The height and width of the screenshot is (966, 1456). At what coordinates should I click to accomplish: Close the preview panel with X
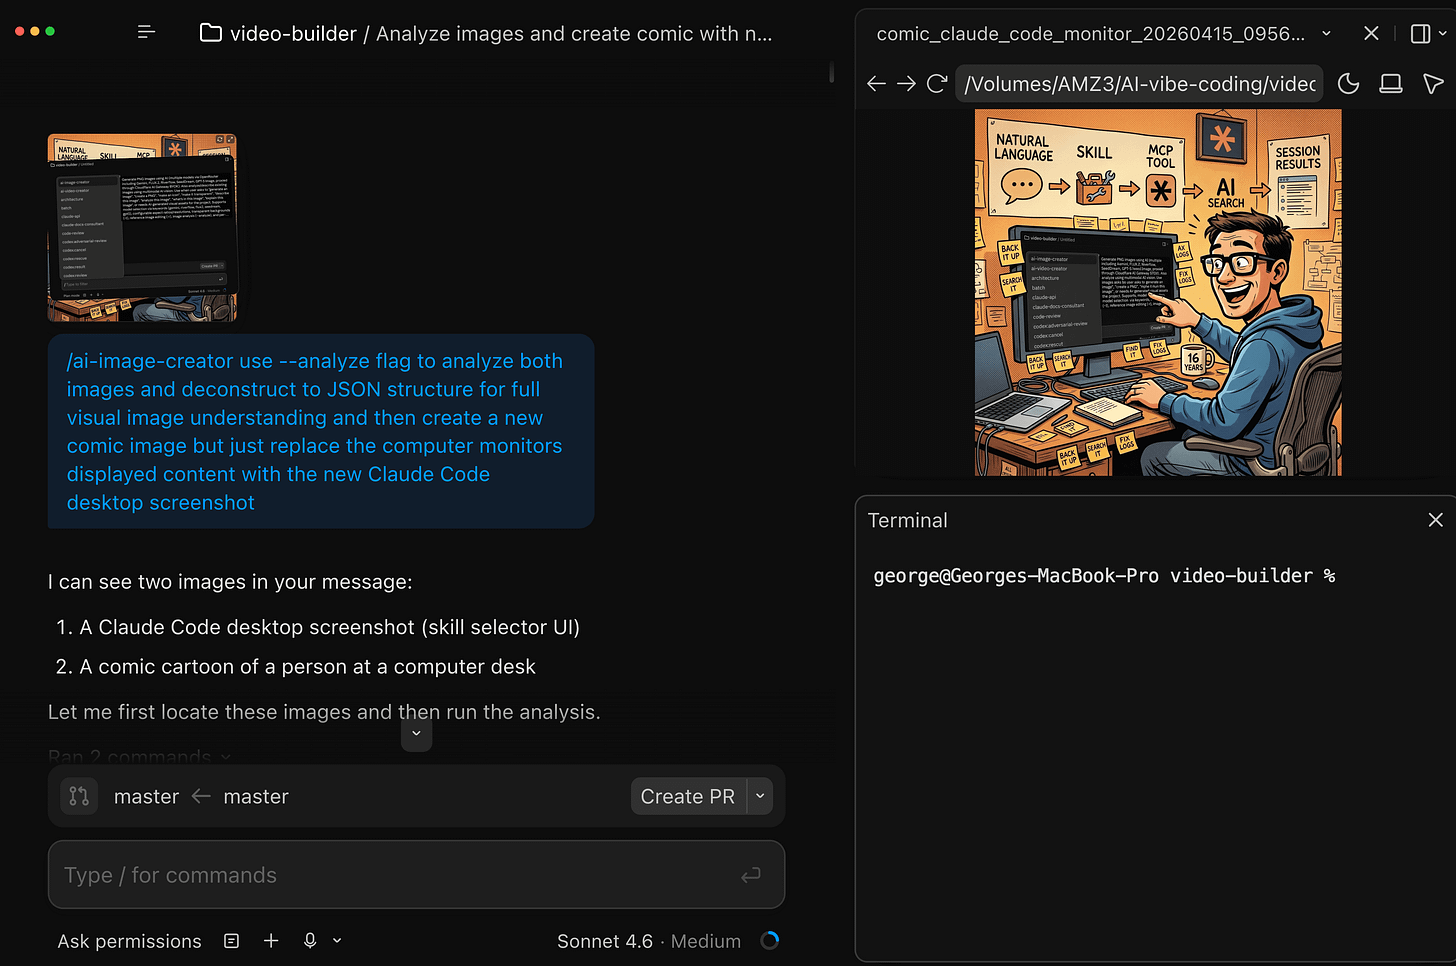[1372, 33]
